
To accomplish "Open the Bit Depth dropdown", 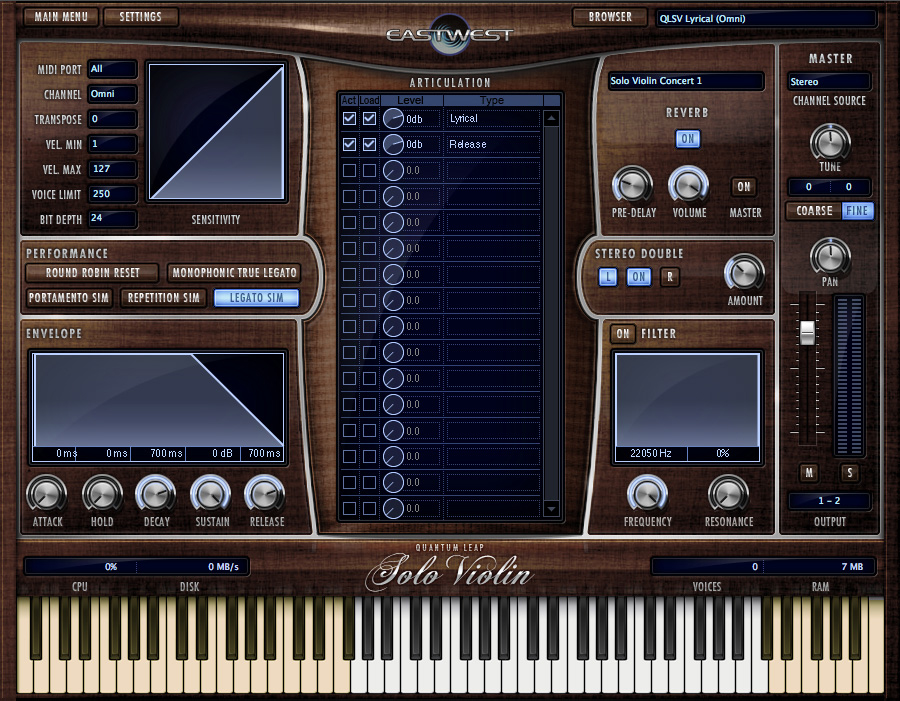I will coord(112,219).
